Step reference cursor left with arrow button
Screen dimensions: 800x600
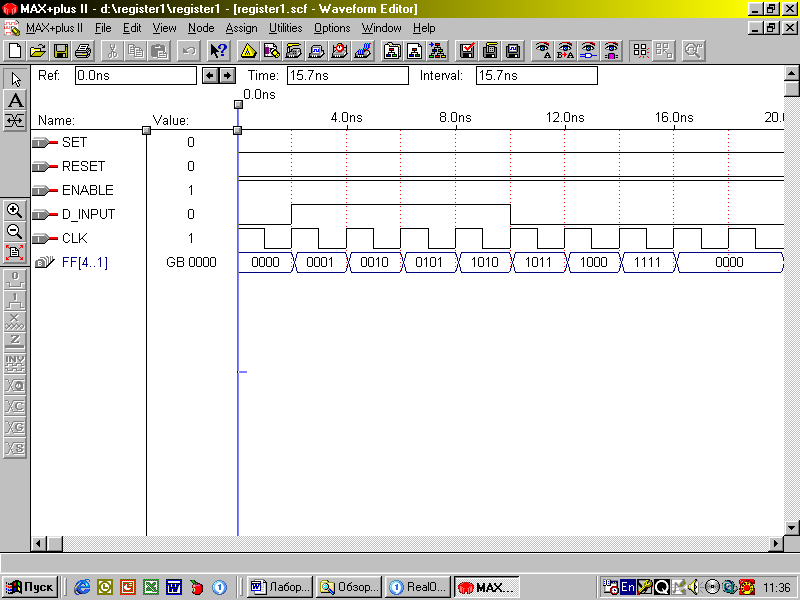(x=210, y=75)
